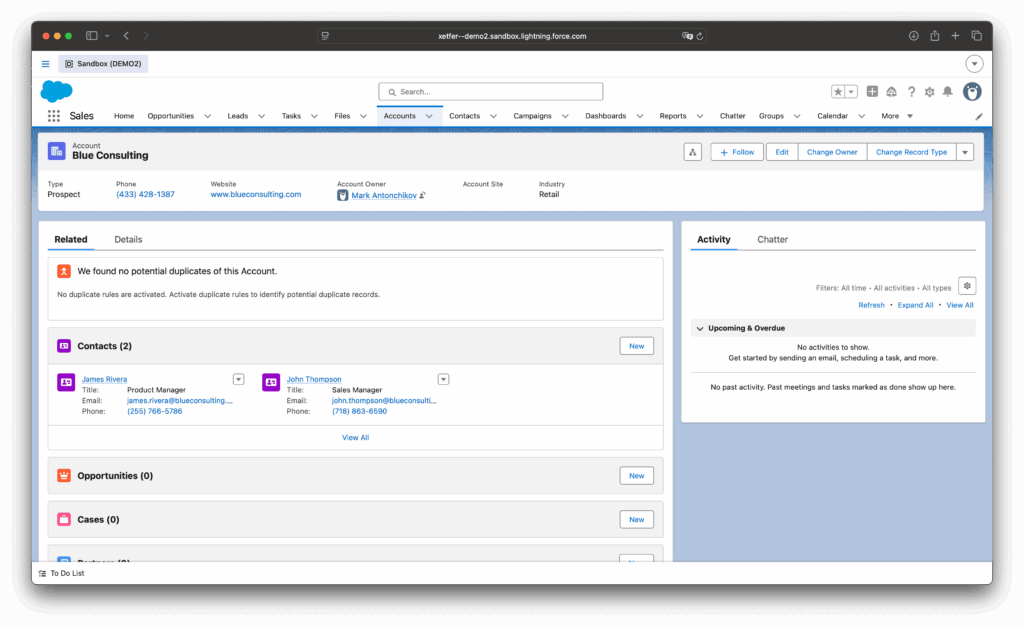Open the sandbox hamburger menu icon
The height and width of the screenshot is (626, 1024).
pos(45,64)
